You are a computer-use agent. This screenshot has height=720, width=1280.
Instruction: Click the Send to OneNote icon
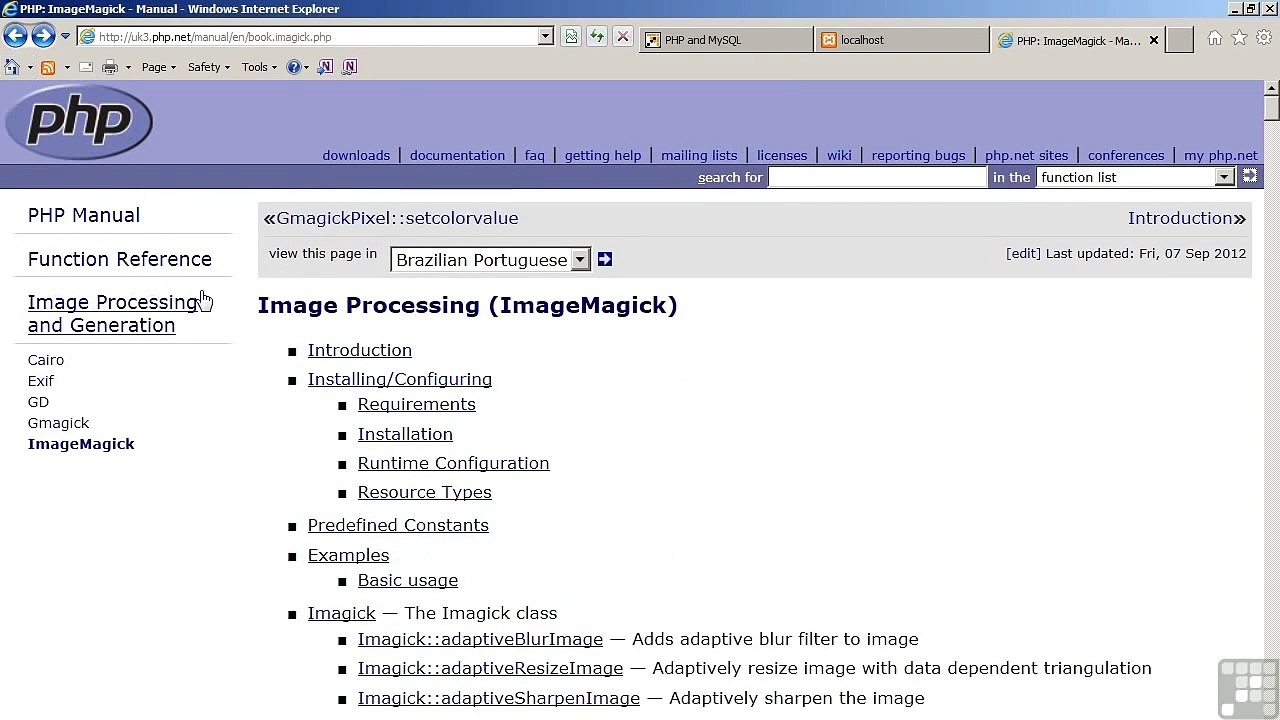coord(325,67)
